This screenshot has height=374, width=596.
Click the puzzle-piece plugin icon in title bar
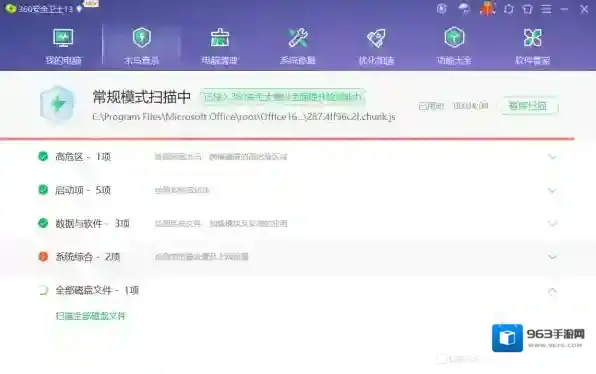[x=509, y=9]
